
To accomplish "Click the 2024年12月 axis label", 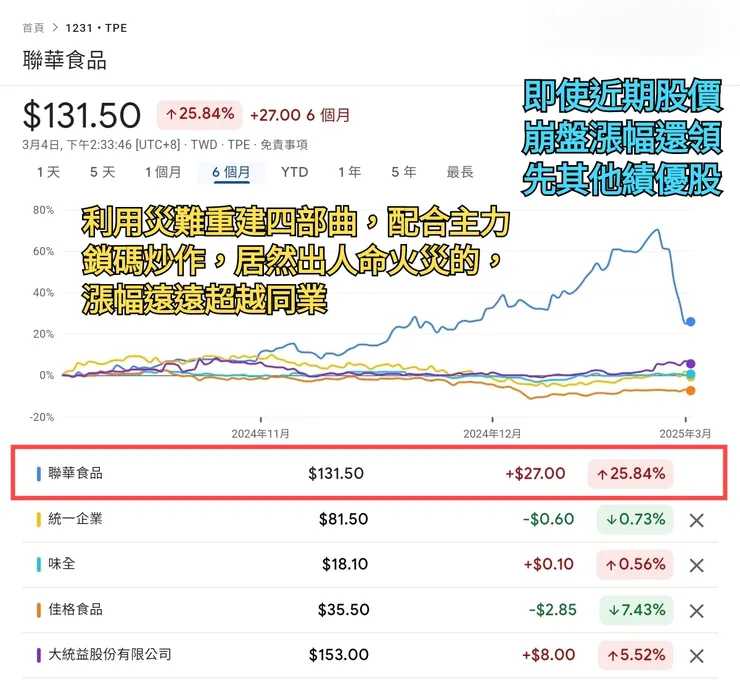I will 492,434.
